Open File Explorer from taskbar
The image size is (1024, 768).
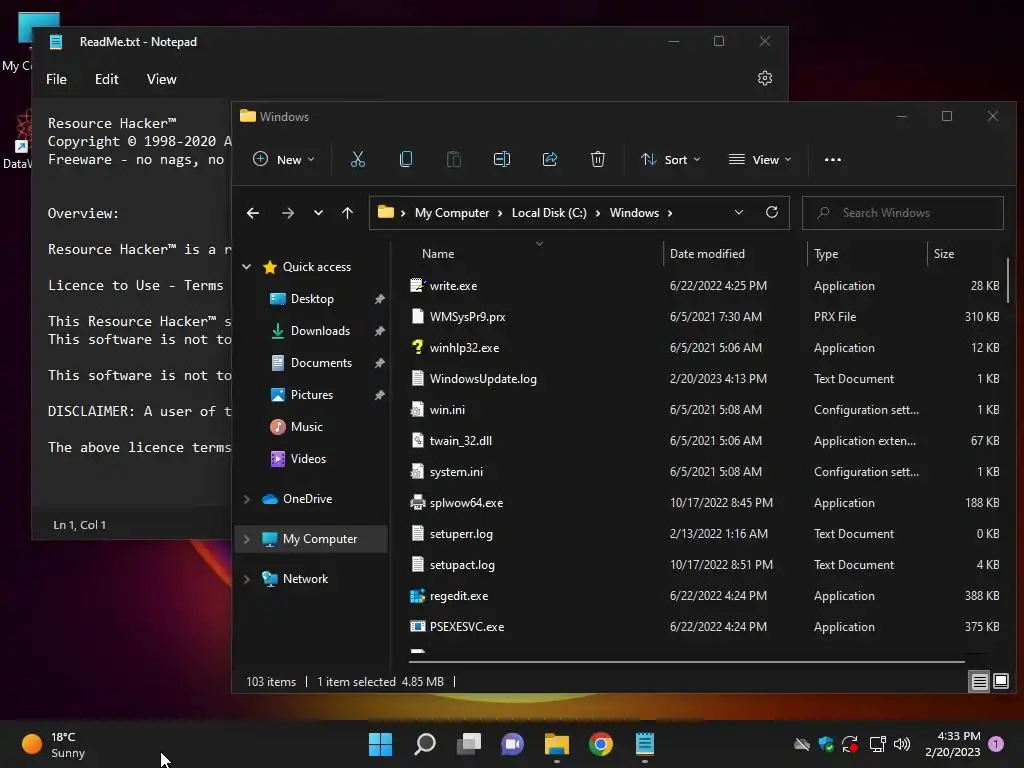point(557,744)
